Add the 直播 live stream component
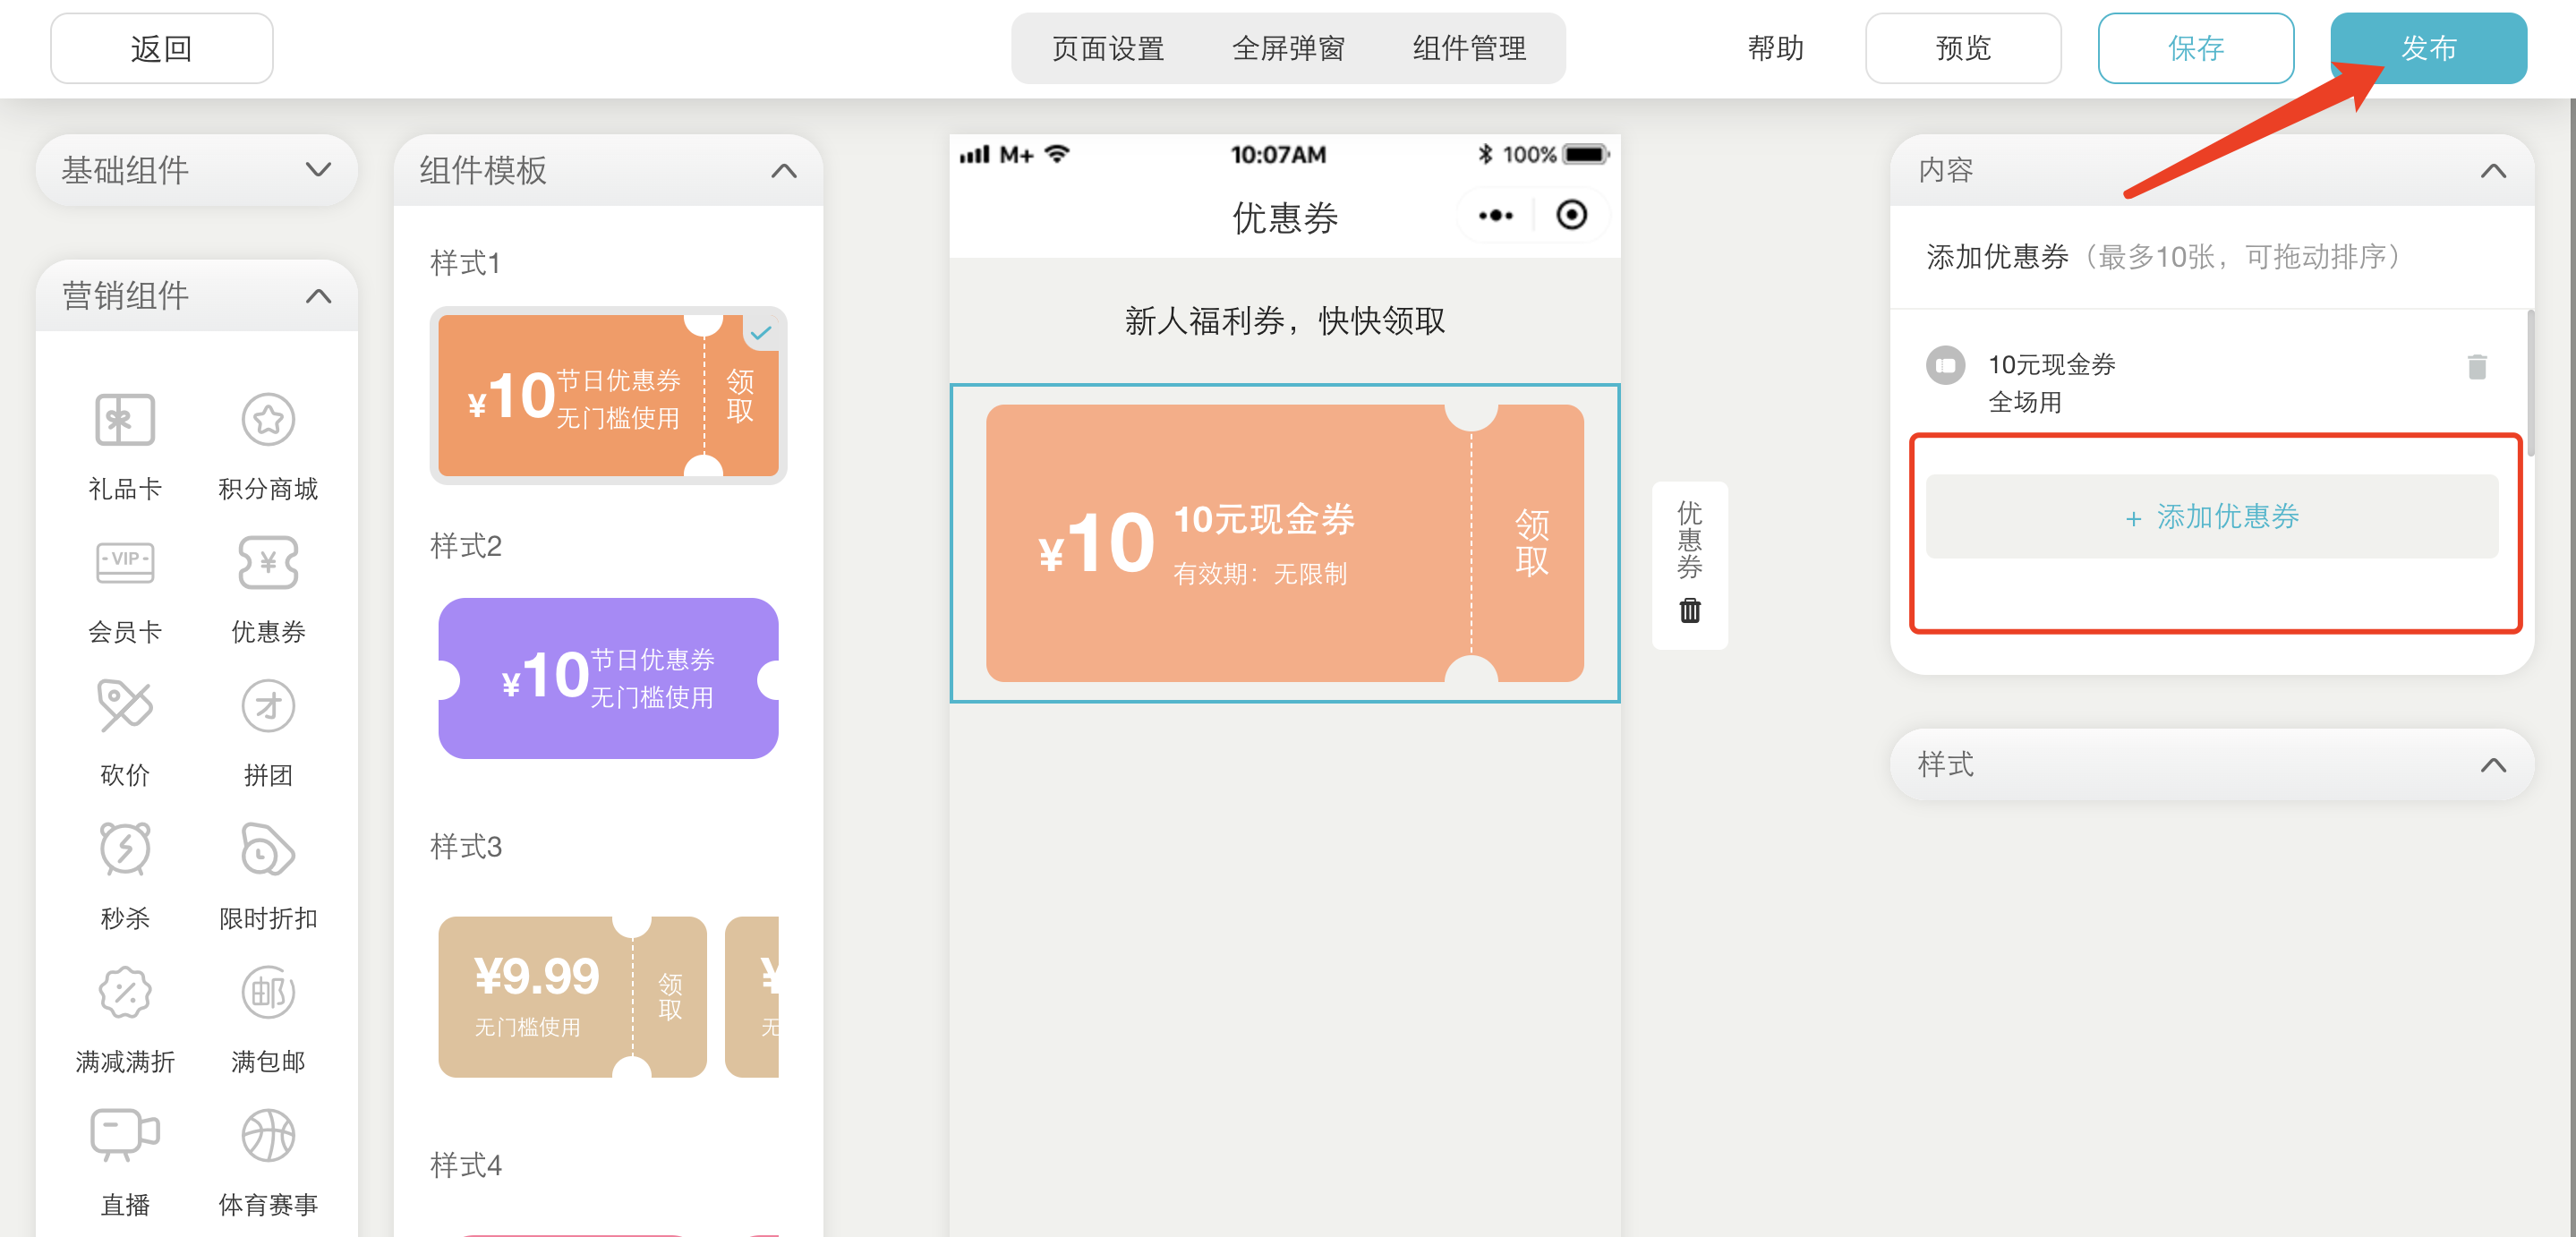2576x1237 pixels. coord(124,1135)
